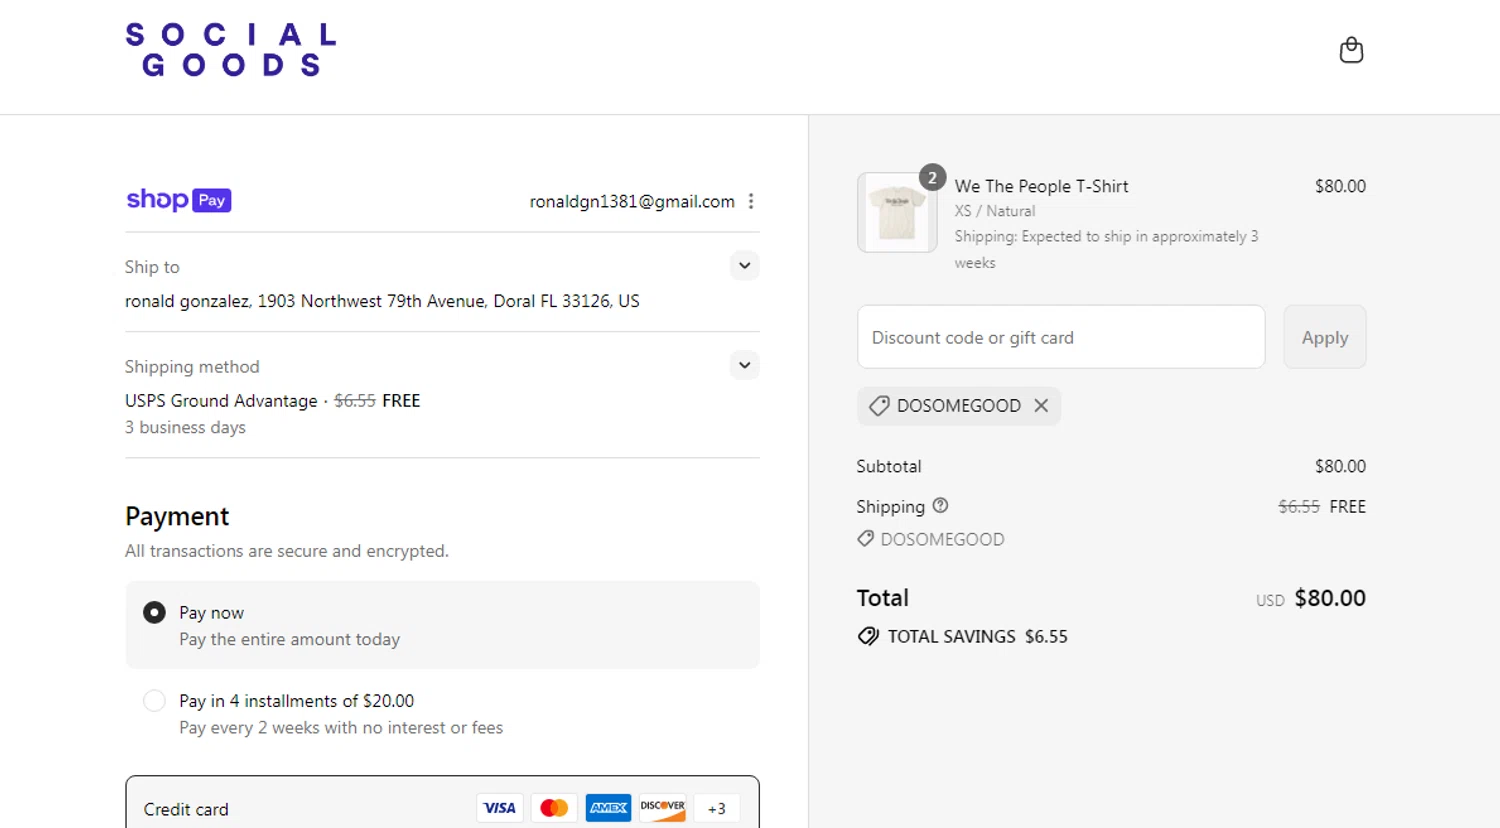Screen dimensions: 1500x828
Task: Click the quantity badge showing 2
Action: tap(932, 177)
